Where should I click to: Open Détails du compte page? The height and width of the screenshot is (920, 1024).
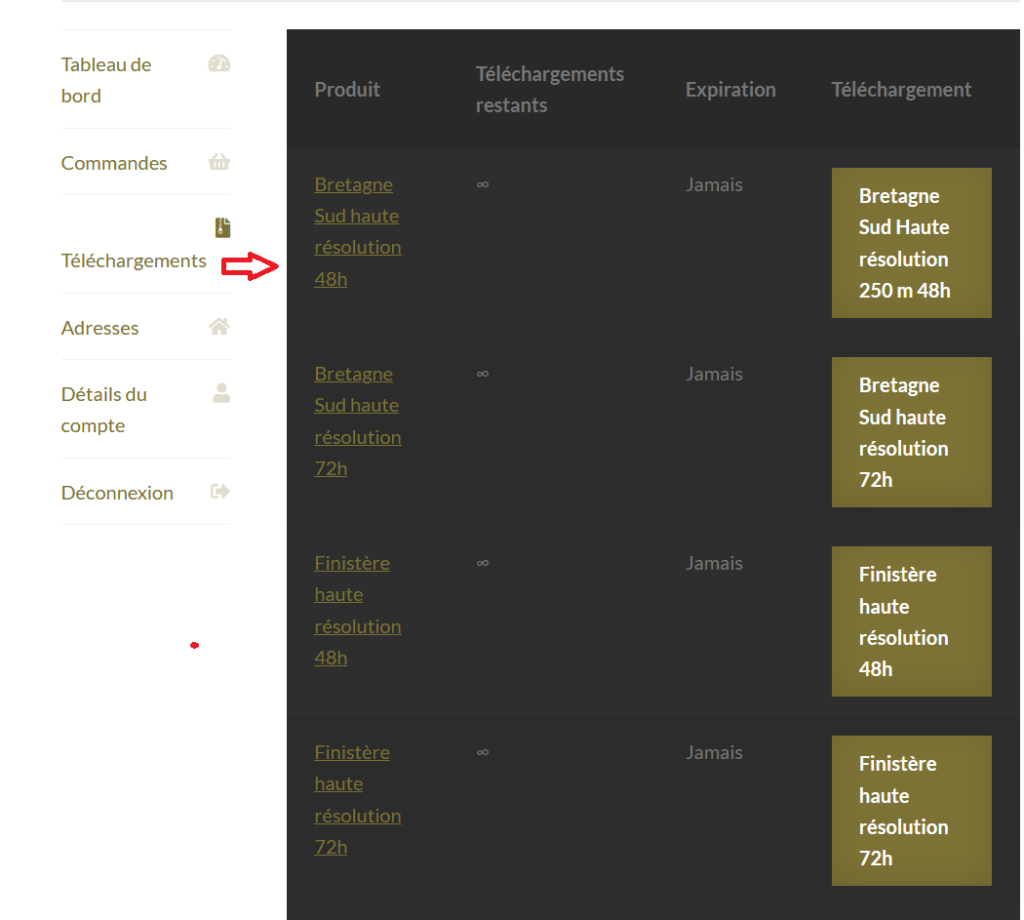click(x=104, y=410)
